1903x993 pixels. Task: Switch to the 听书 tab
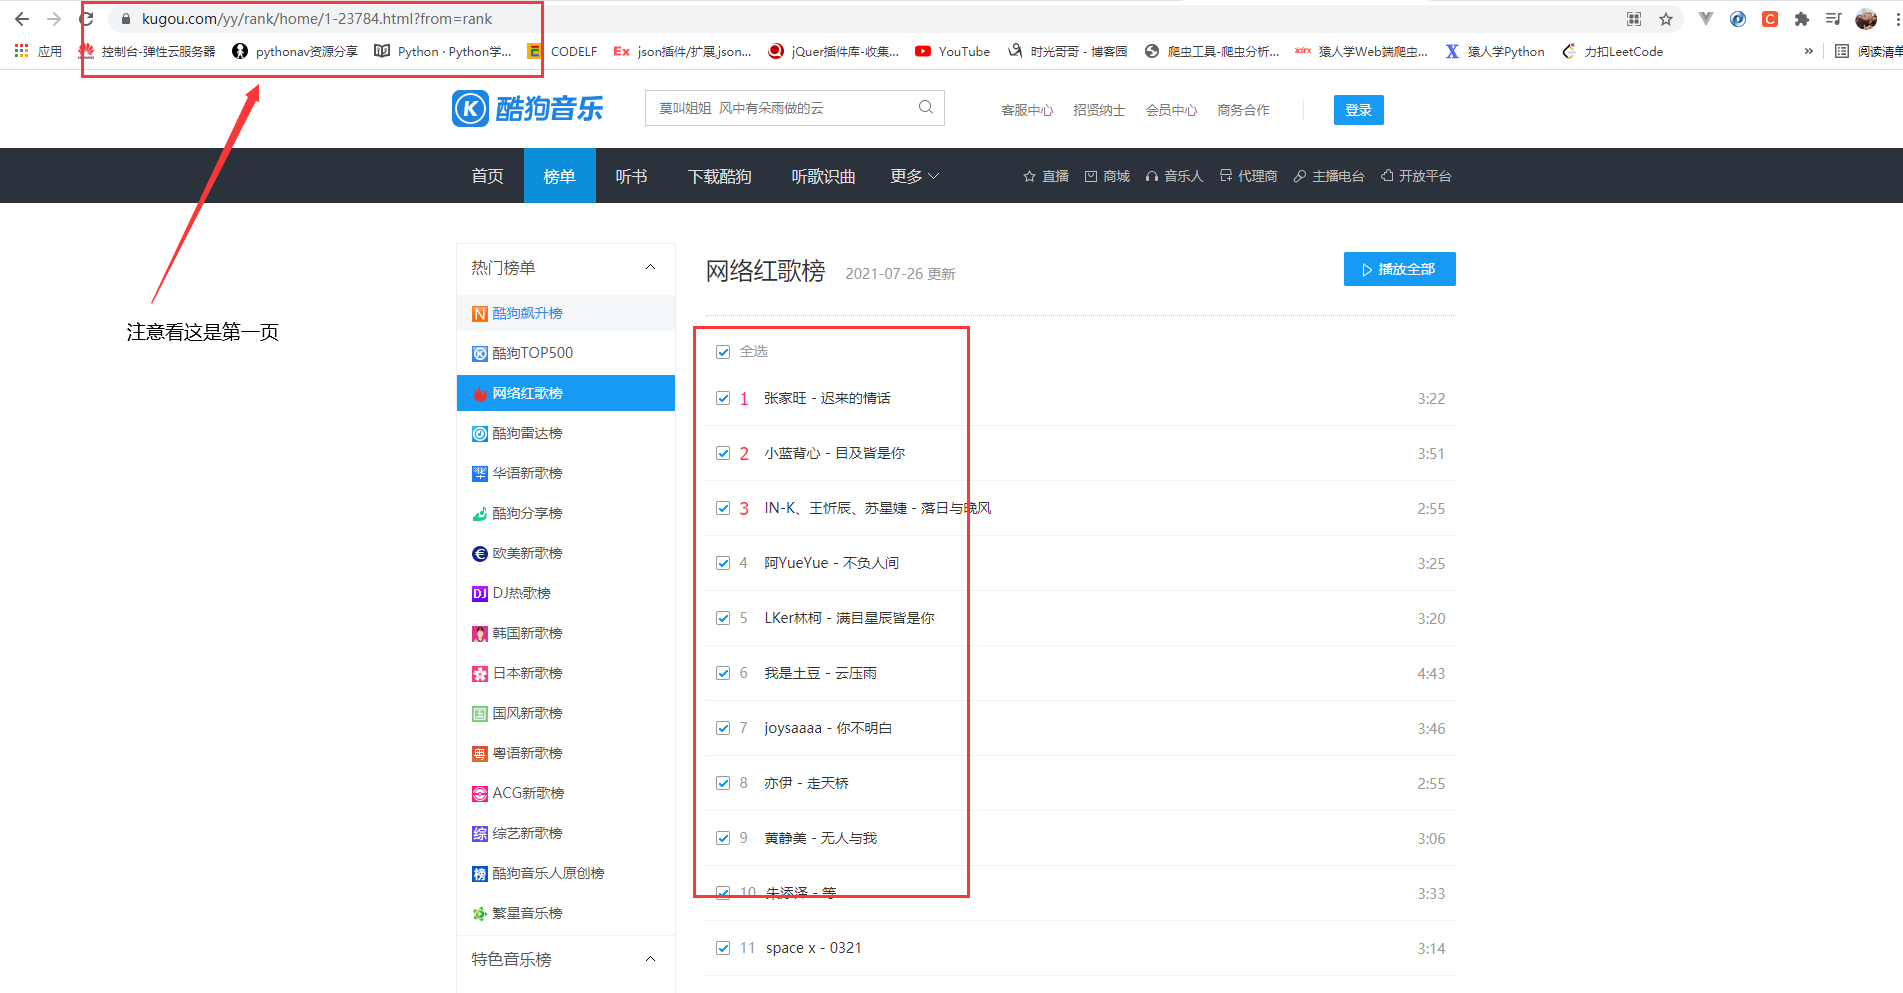point(631,175)
